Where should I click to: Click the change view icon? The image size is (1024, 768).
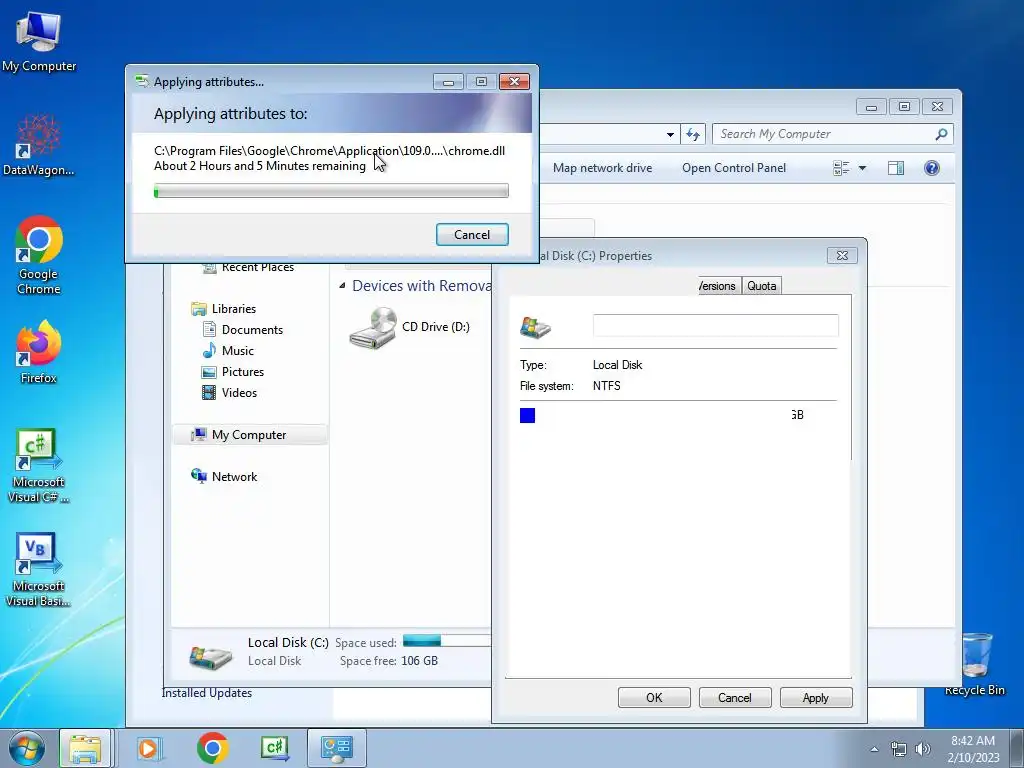click(x=841, y=168)
